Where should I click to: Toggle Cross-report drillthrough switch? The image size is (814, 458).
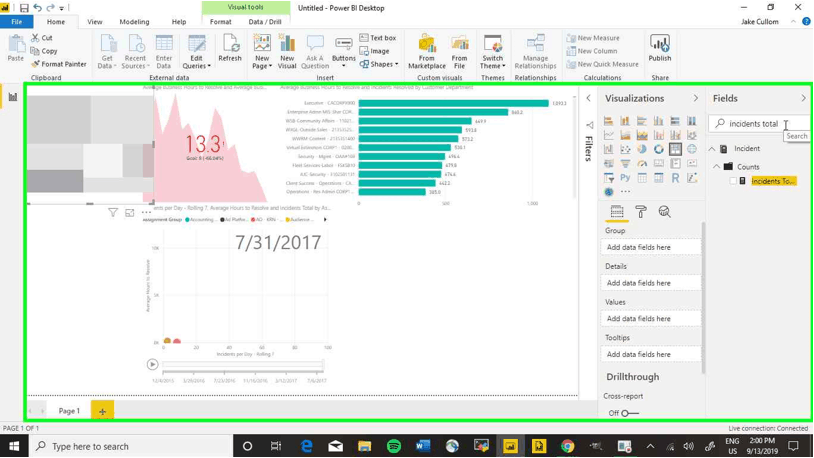628,413
